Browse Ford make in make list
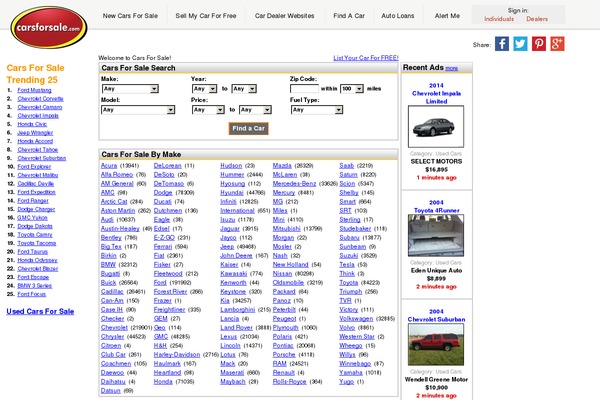Image resolution: width=600 pixels, height=400 pixels. click(160, 282)
